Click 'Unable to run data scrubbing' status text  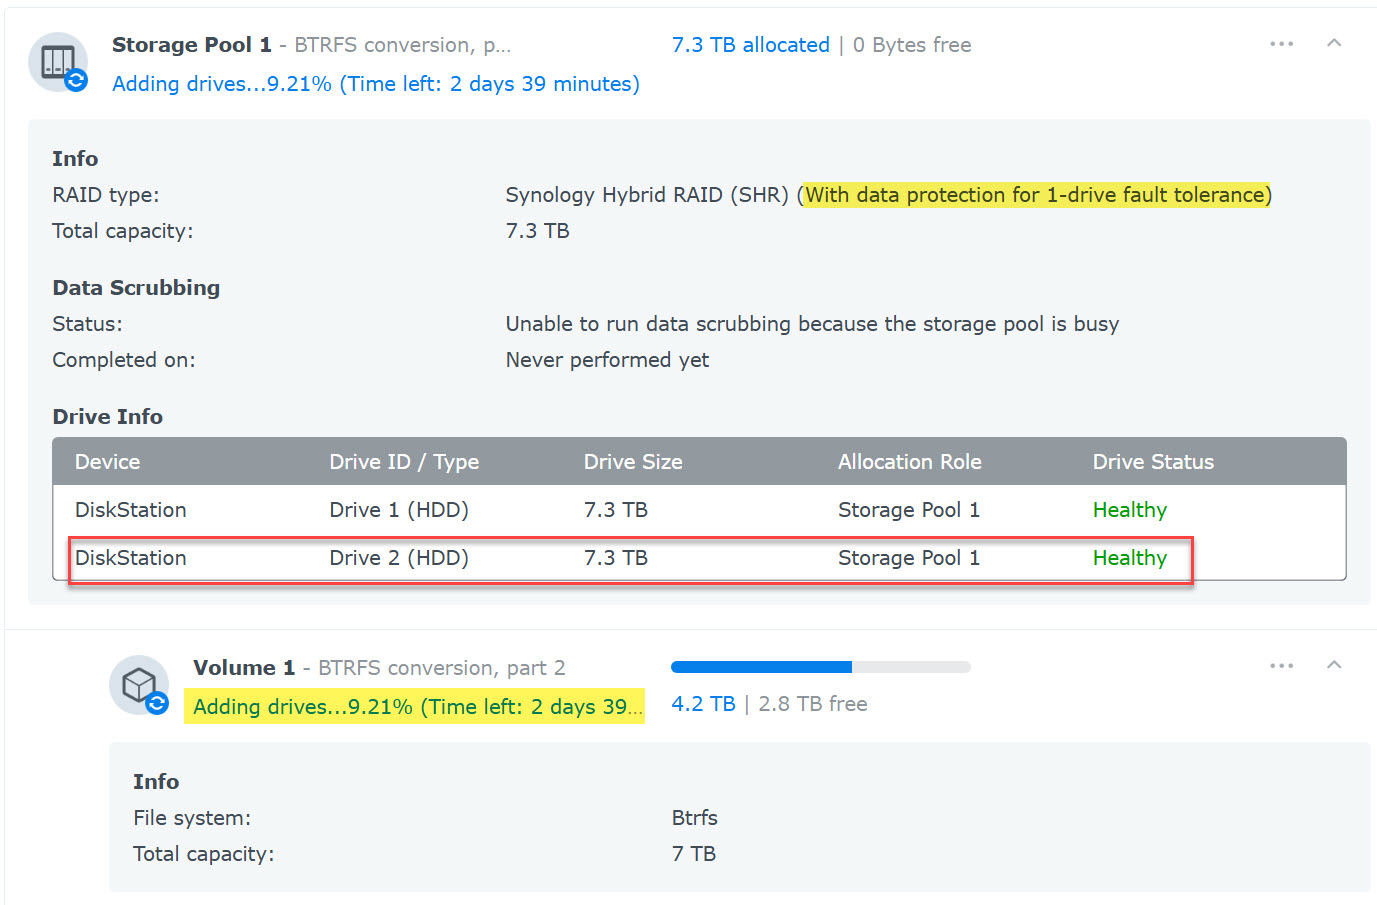[x=812, y=324]
